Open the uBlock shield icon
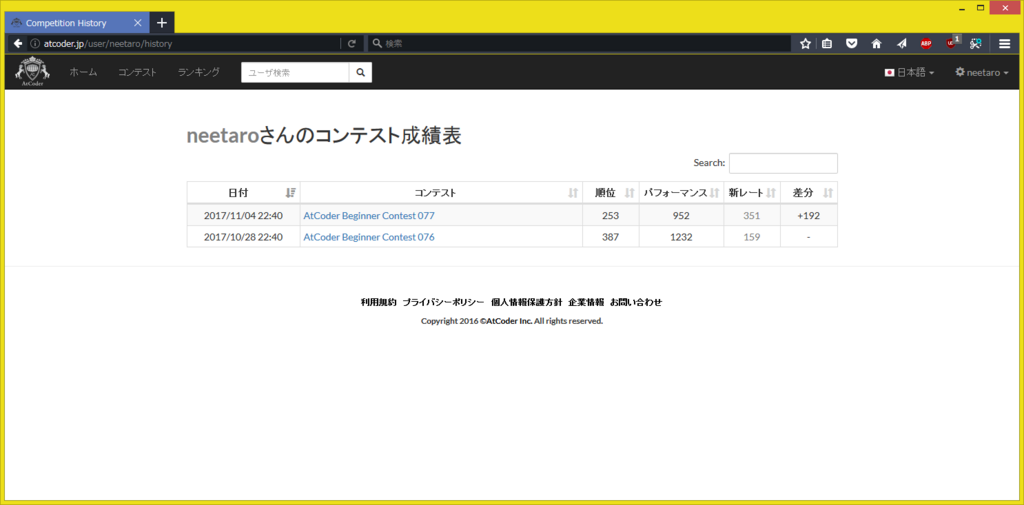 [x=952, y=44]
